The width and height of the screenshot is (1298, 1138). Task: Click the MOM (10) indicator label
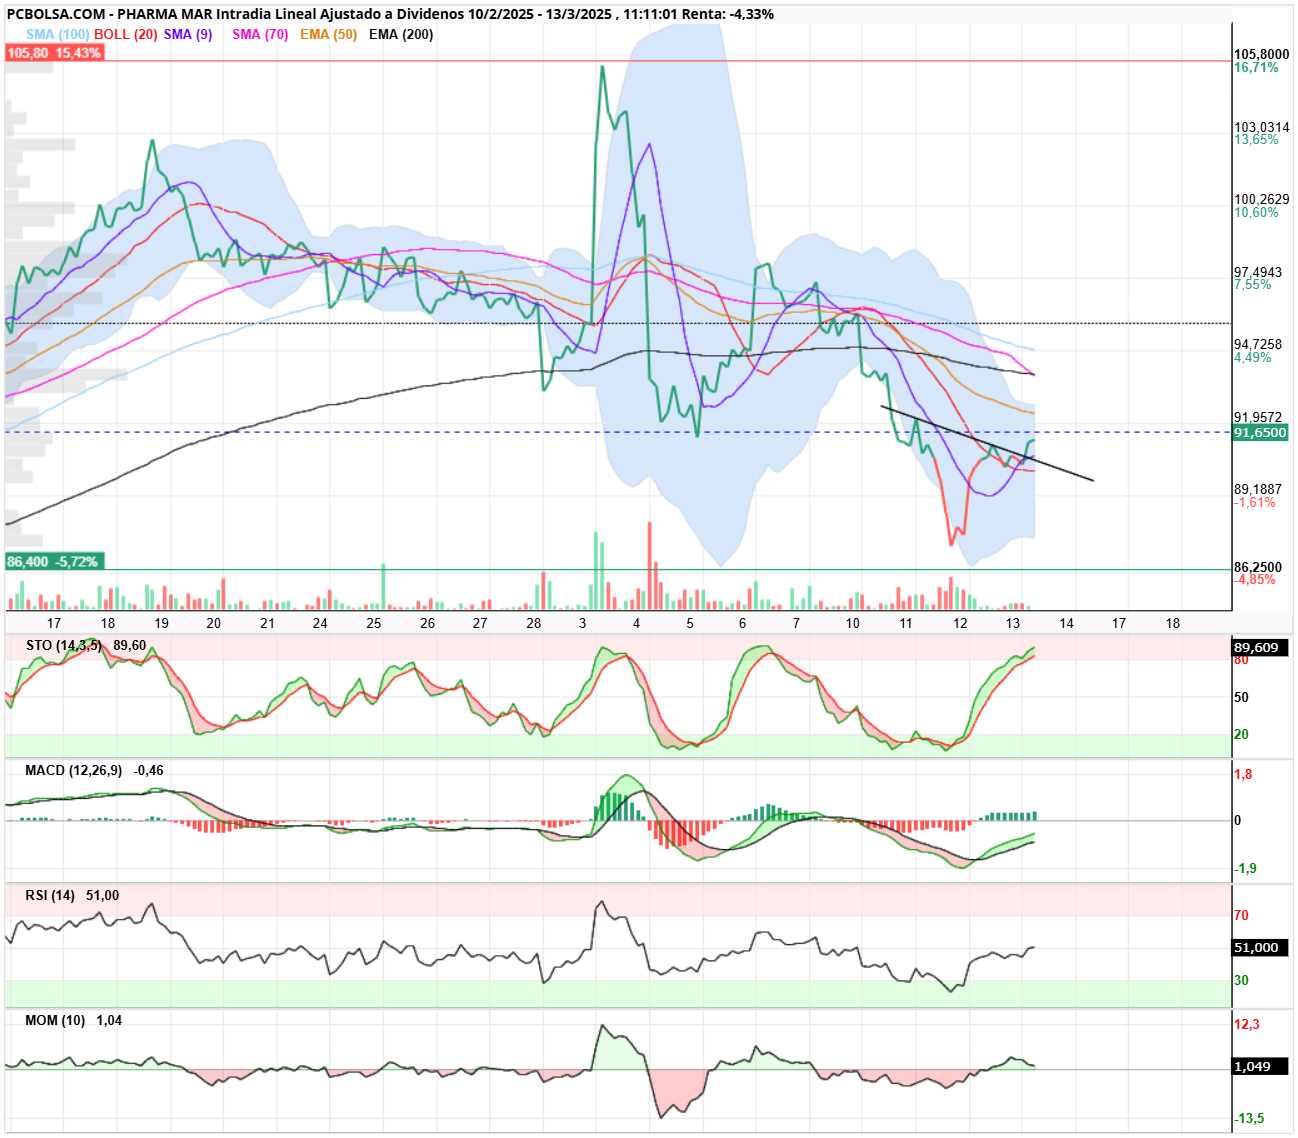pos(55,1021)
